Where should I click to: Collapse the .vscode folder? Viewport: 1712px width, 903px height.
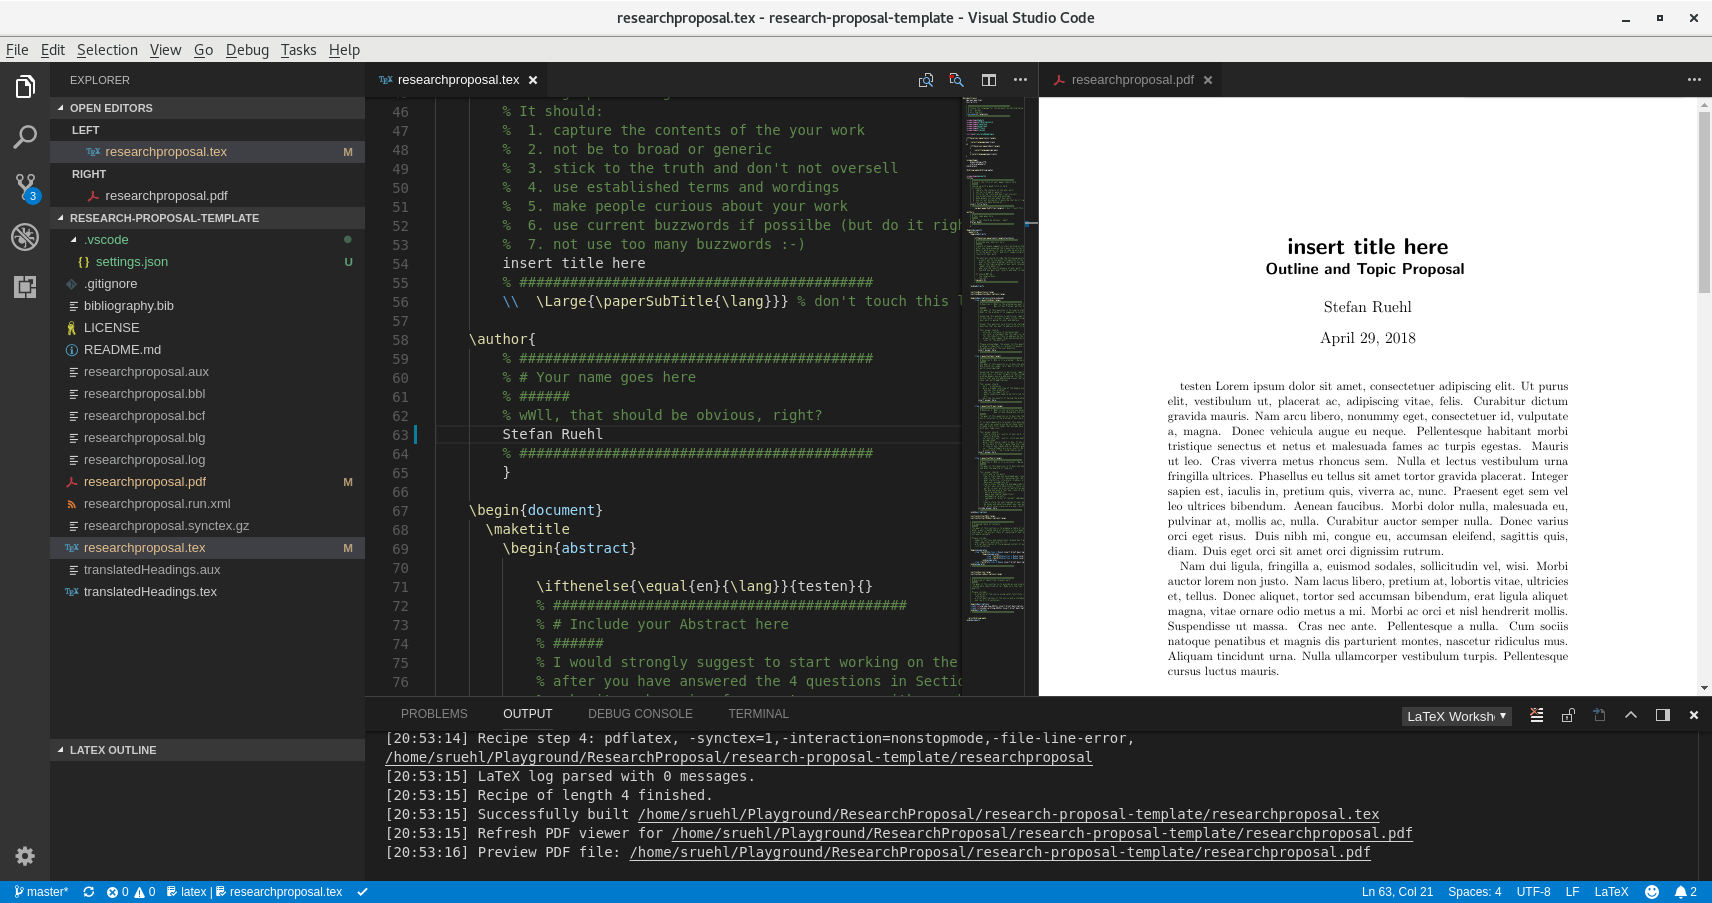click(x=207, y=240)
